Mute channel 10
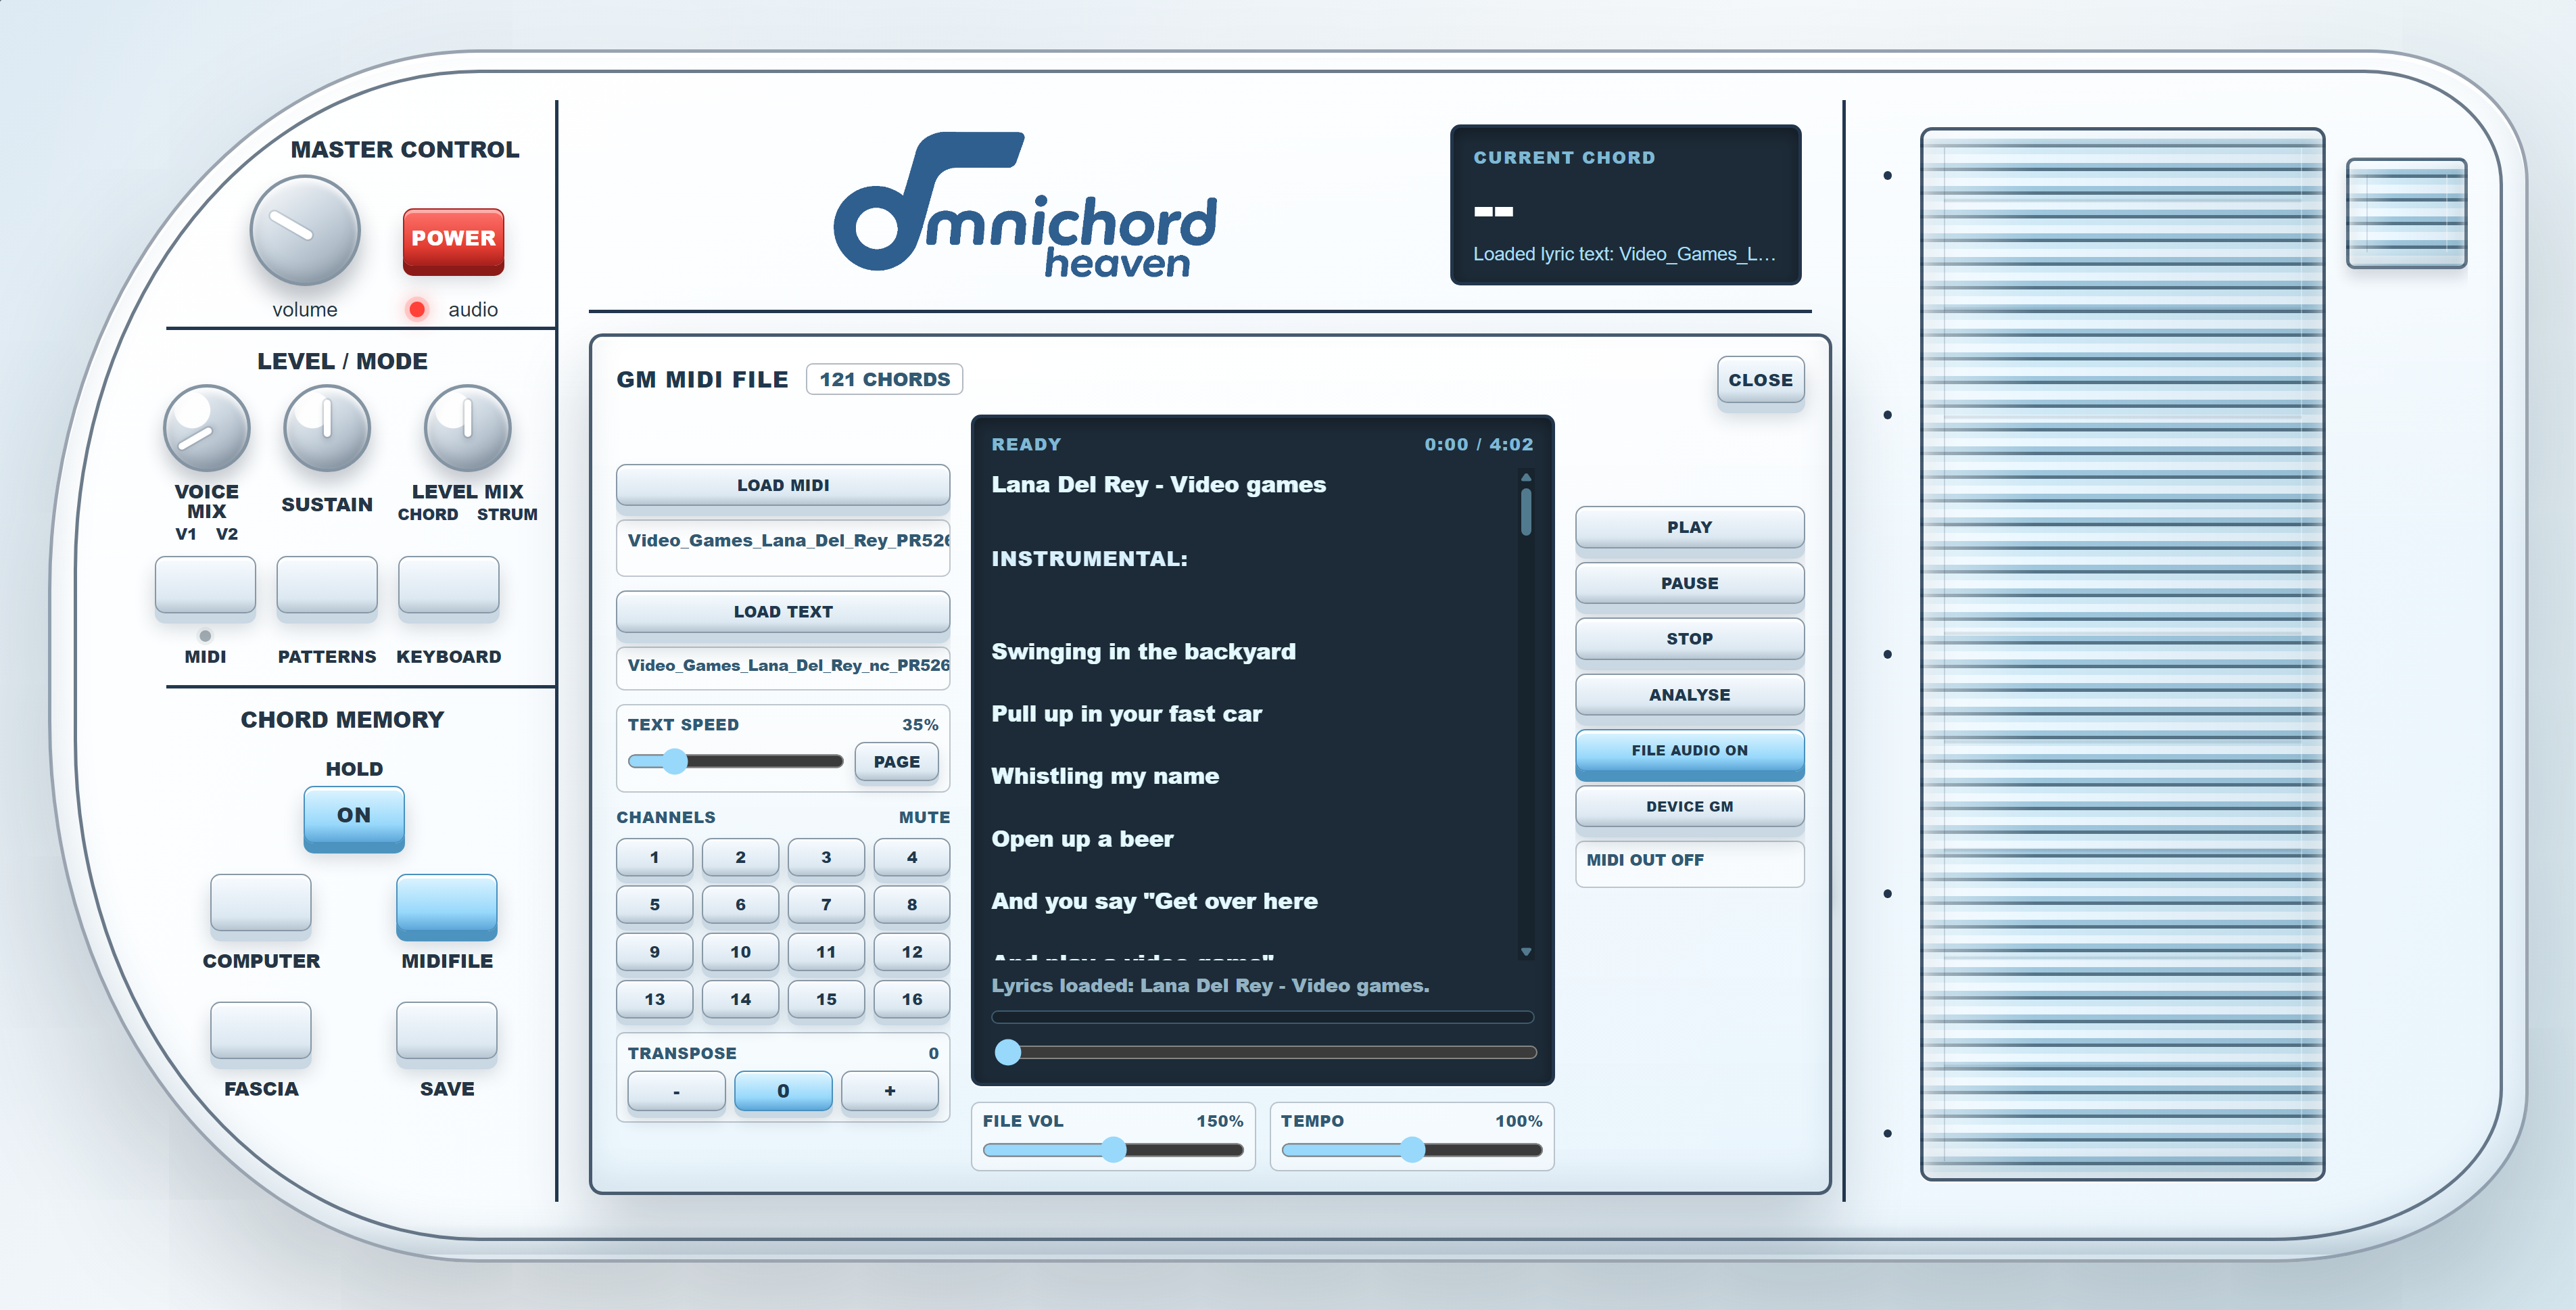This screenshot has width=2576, height=1310. point(740,952)
